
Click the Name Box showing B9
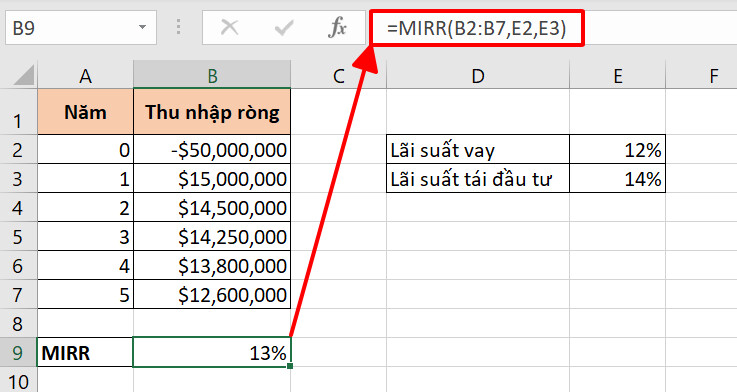pyautogui.click(x=81, y=28)
